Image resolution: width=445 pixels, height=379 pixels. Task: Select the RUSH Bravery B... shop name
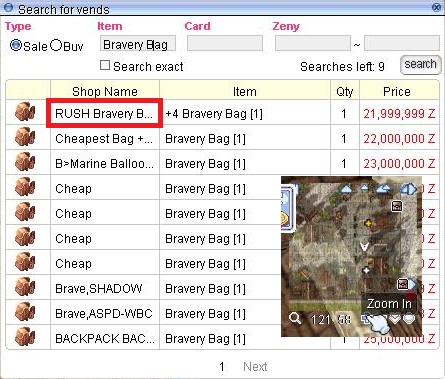[x=104, y=113]
